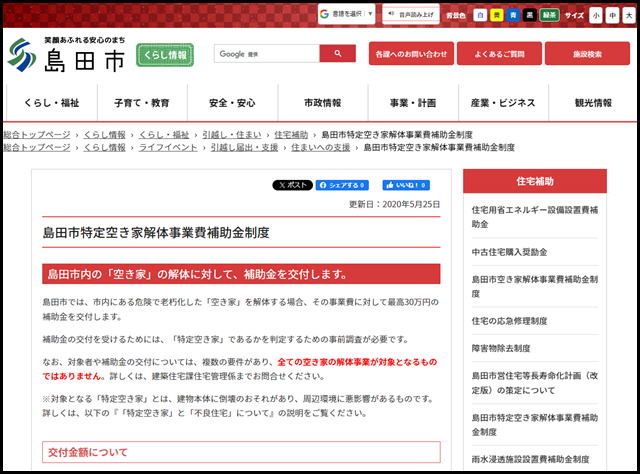The image size is (640, 474).
Task: Select the white background color swatch
Action: [x=480, y=16]
